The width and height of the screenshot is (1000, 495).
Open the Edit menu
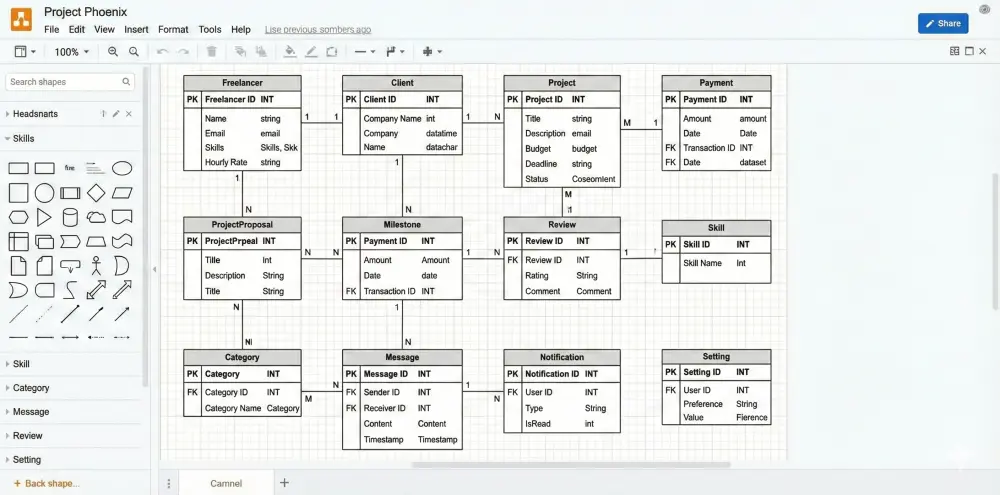[x=77, y=29]
